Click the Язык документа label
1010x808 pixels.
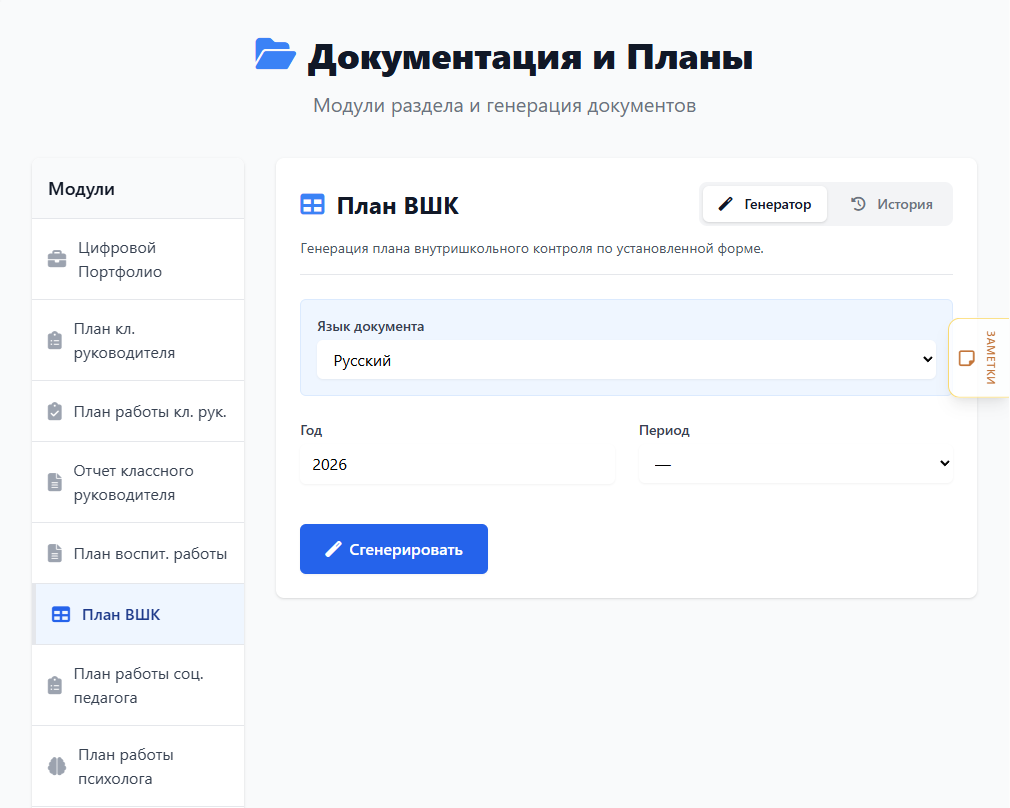coord(370,326)
